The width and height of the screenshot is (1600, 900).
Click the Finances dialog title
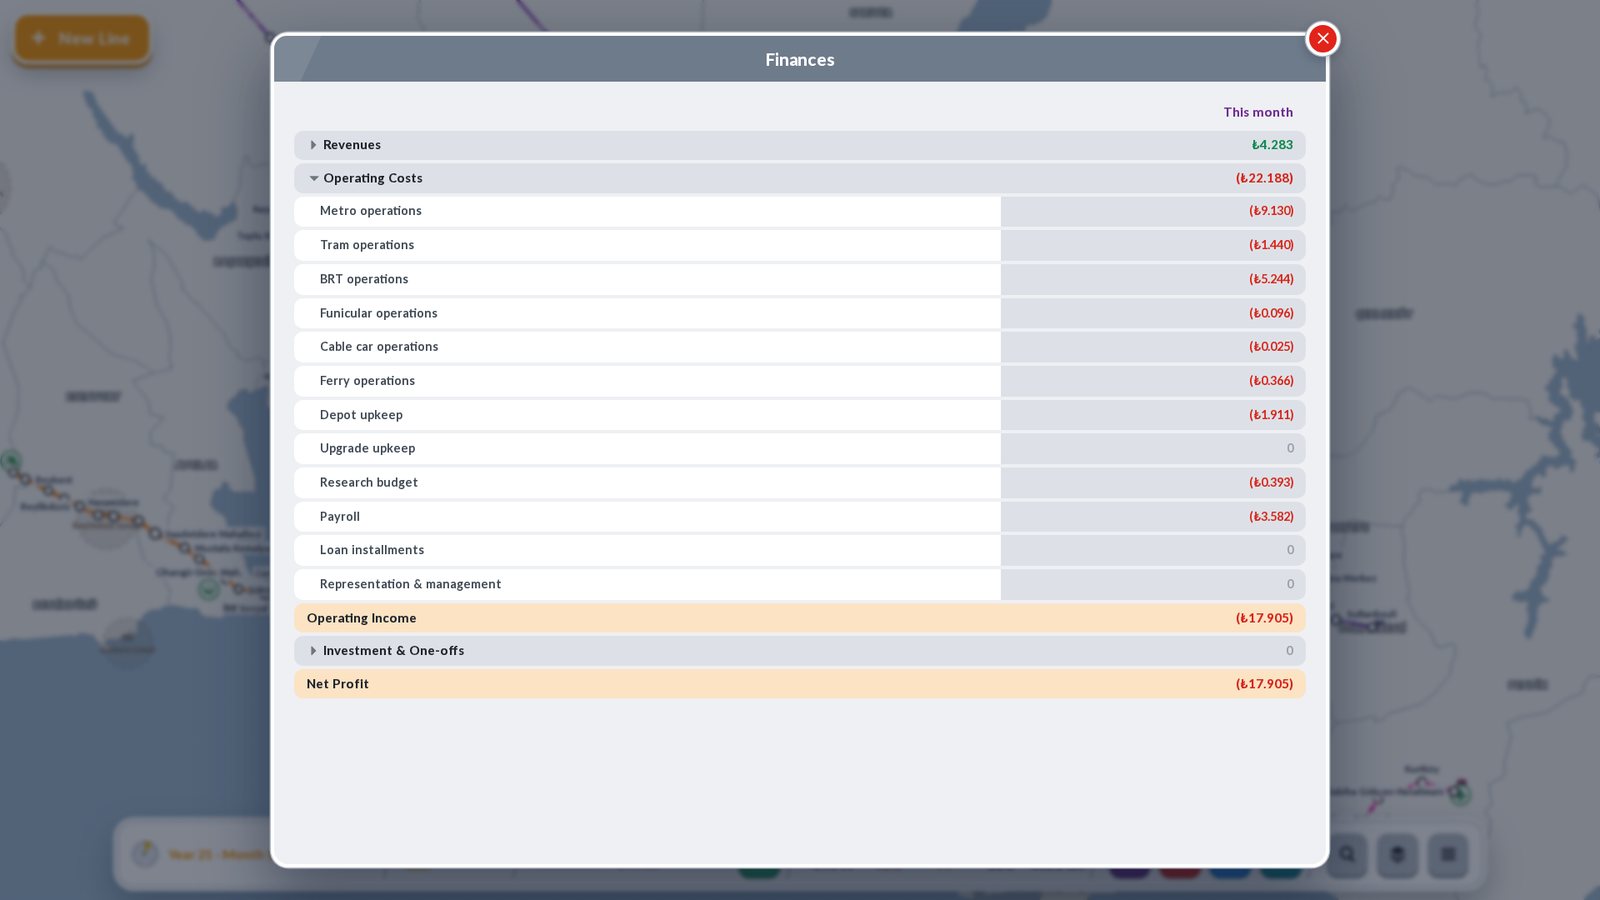click(800, 60)
